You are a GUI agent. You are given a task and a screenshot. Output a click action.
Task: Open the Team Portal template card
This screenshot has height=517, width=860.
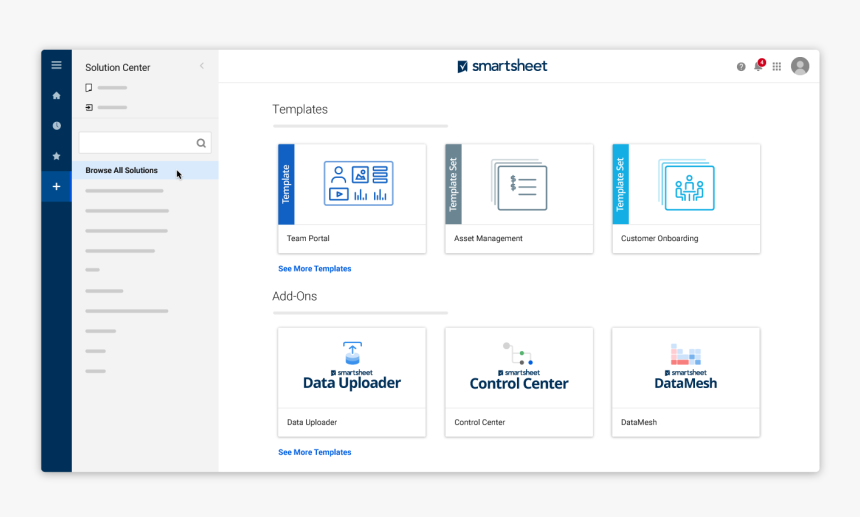pyautogui.click(x=352, y=198)
